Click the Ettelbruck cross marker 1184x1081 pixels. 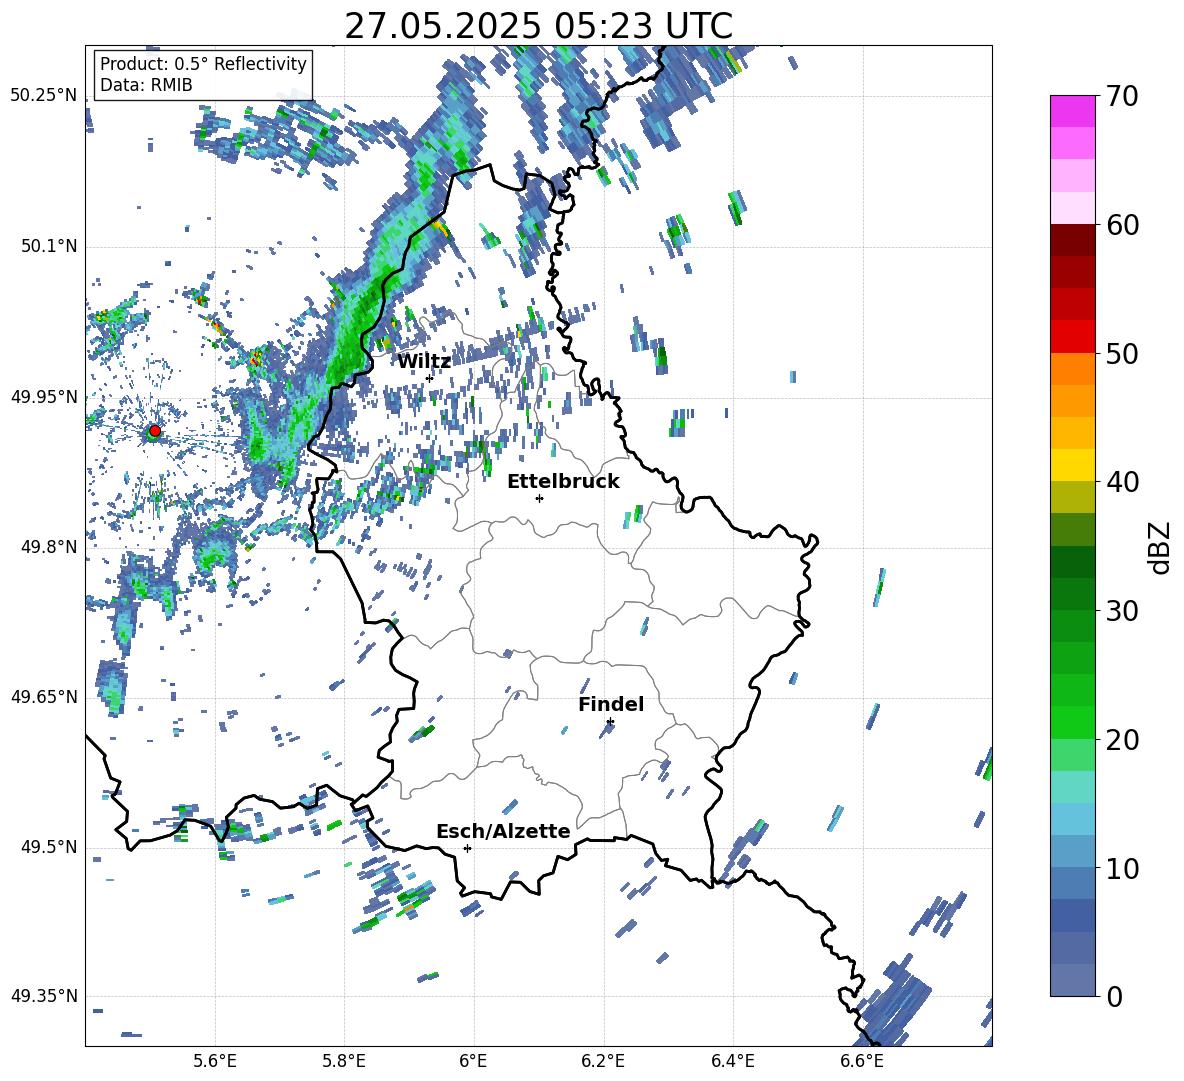539,498
